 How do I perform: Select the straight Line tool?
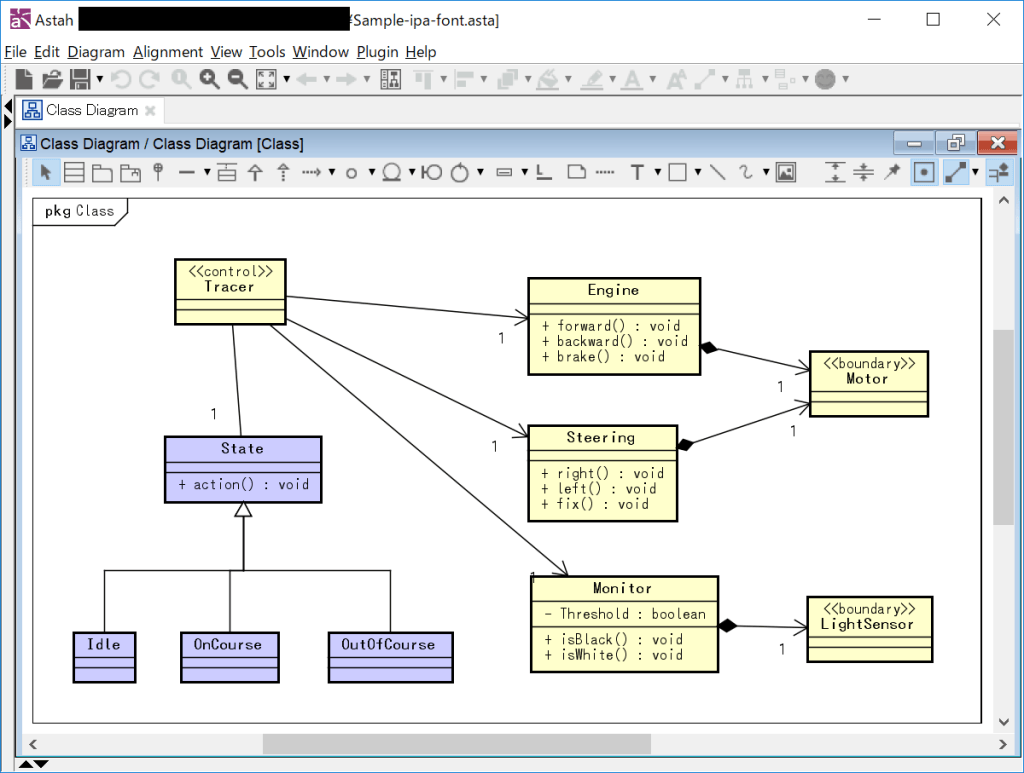tap(718, 172)
